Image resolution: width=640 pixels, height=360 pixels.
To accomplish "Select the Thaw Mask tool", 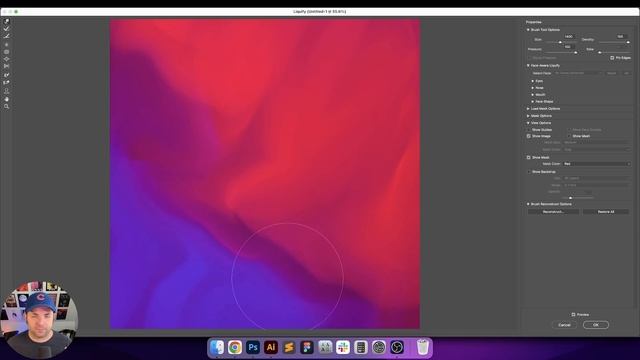I will [7, 82].
